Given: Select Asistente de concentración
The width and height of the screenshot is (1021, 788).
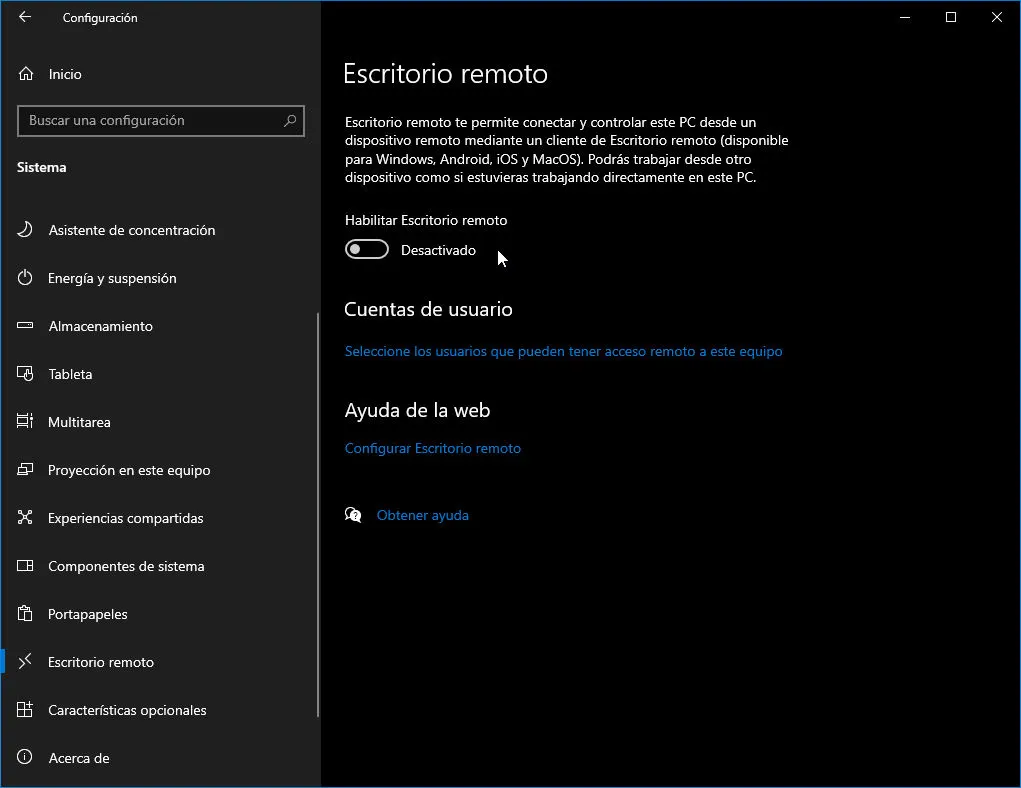Looking at the screenshot, I should click(160, 230).
